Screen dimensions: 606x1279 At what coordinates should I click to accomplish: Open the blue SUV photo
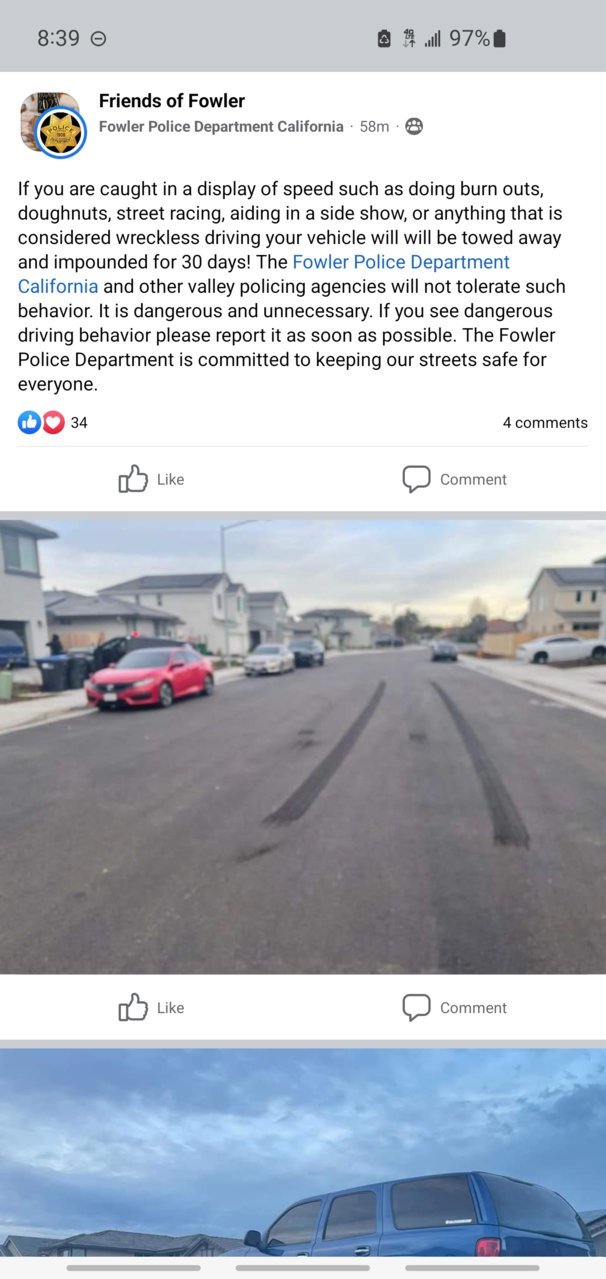tap(303, 1152)
